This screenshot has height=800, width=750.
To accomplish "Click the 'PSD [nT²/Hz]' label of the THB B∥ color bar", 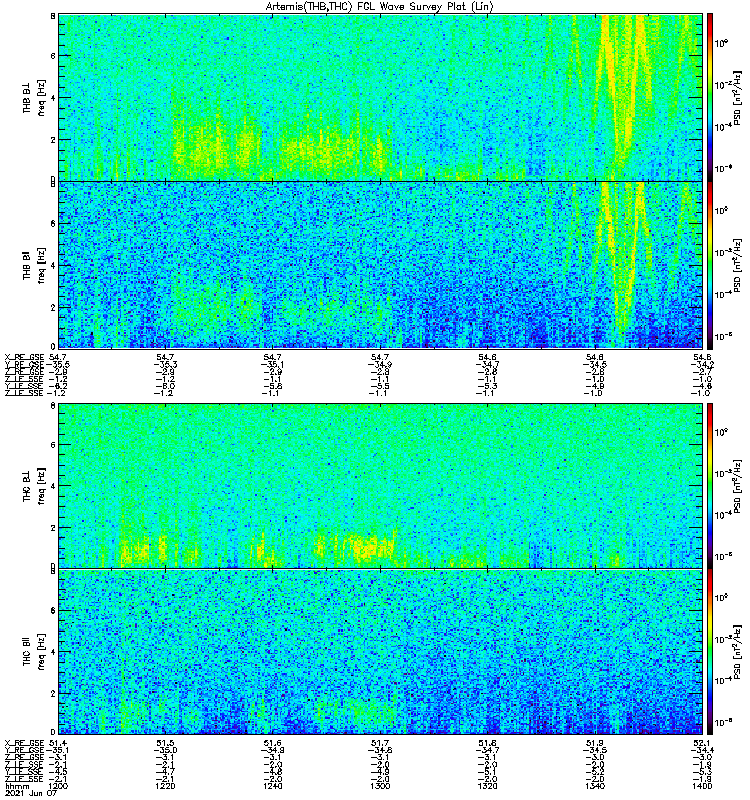I will (737, 265).
